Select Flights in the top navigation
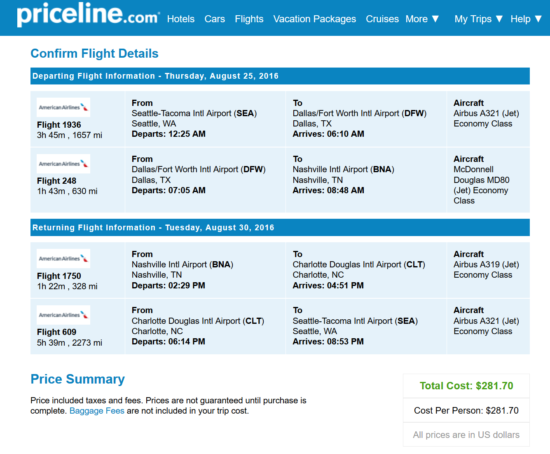This screenshot has height=454, width=550. [249, 19]
